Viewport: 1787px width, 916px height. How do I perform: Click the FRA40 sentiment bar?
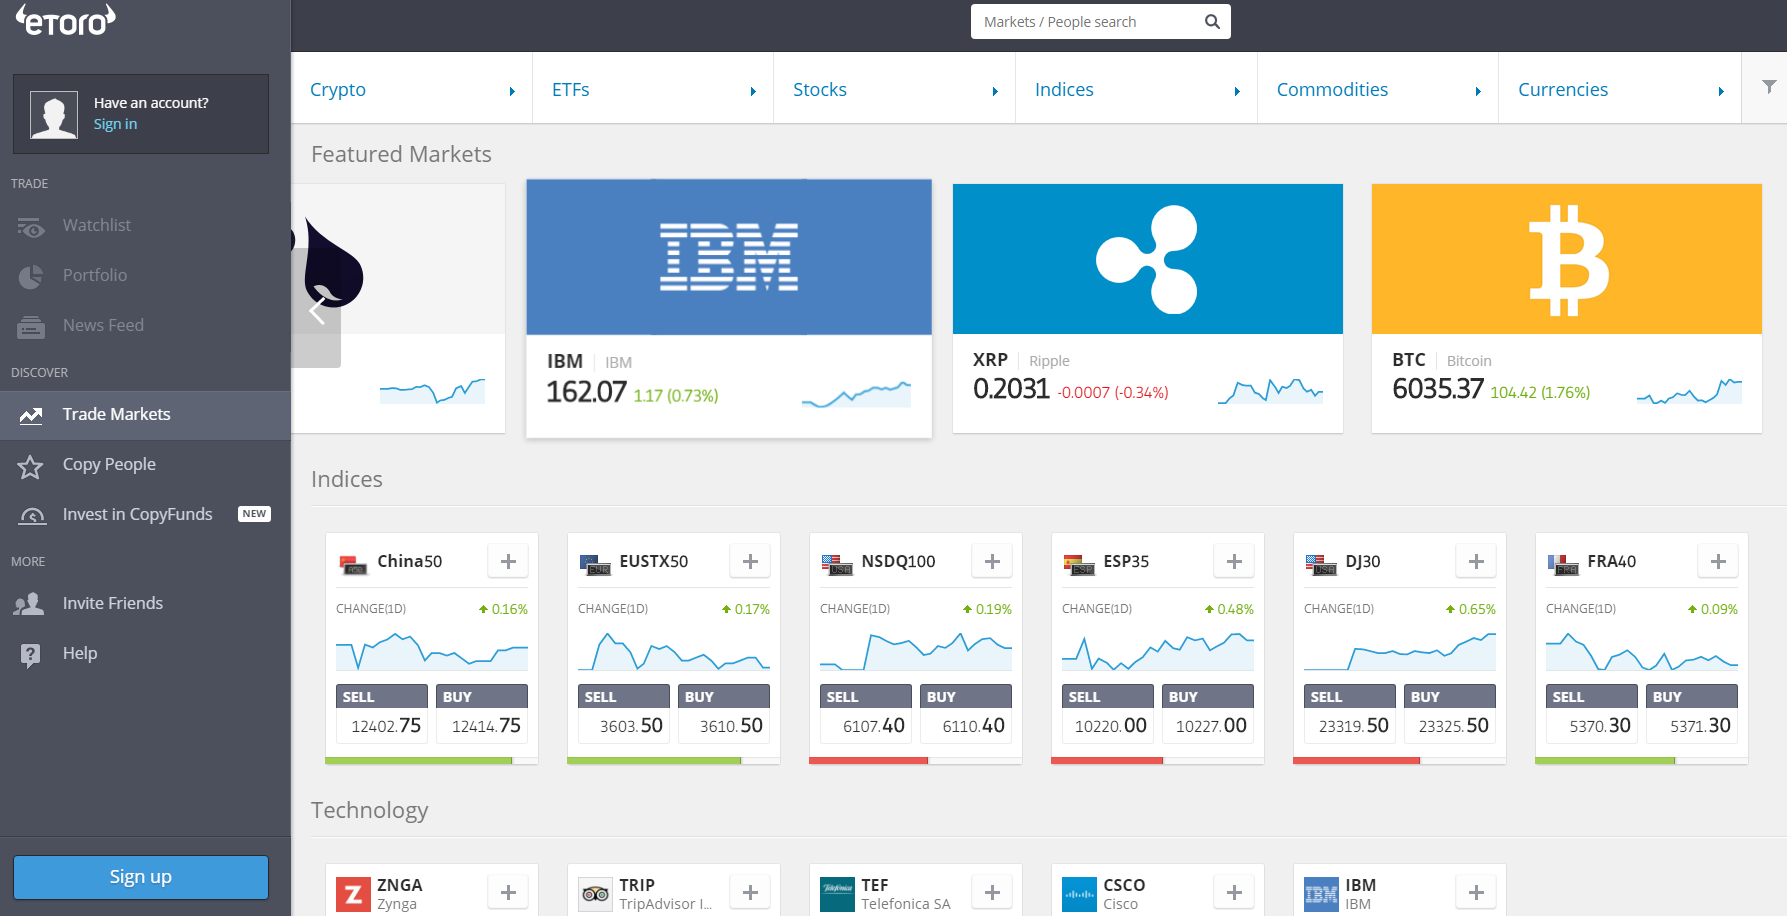pyautogui.click(x=1642, y=761)
